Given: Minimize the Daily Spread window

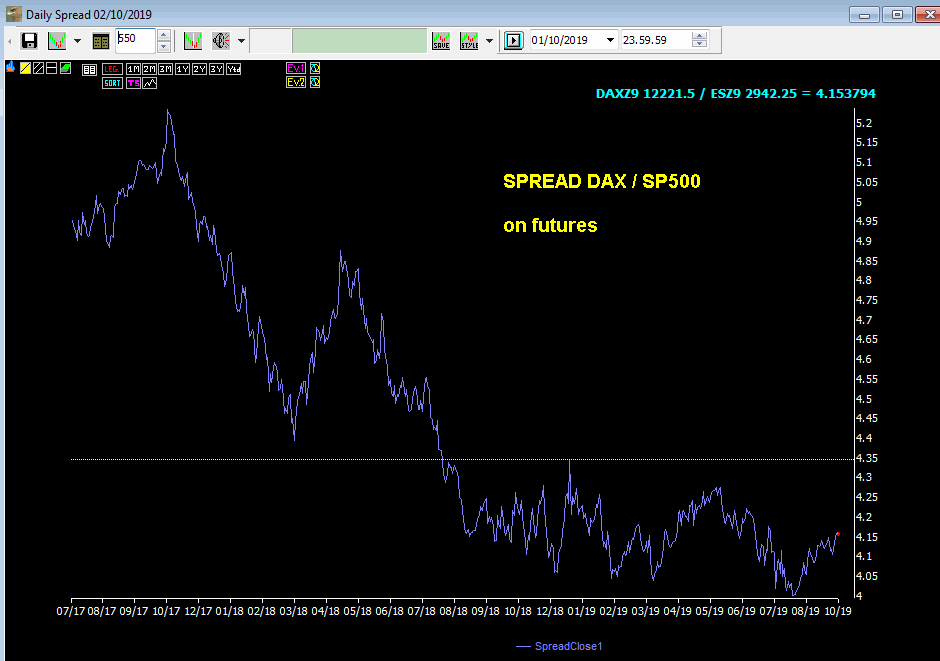Looking at the screenshot, I should tap(864, 15).
